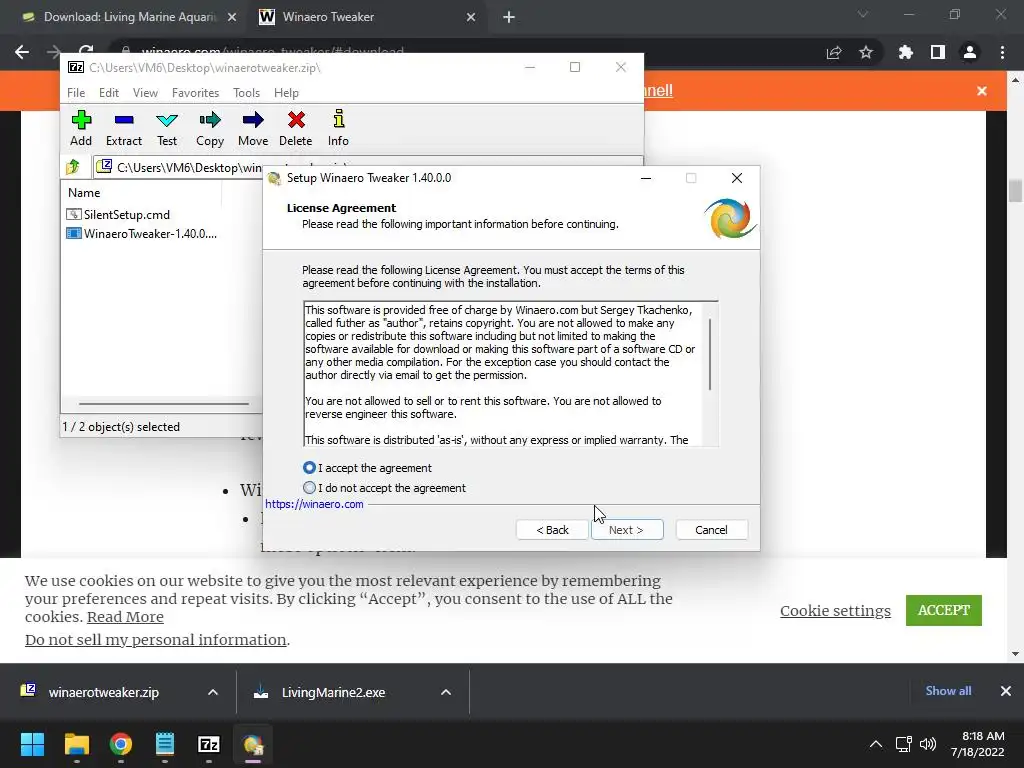
Task: Expand LivingMarine2.exe download options
Action: coord(446,692)
